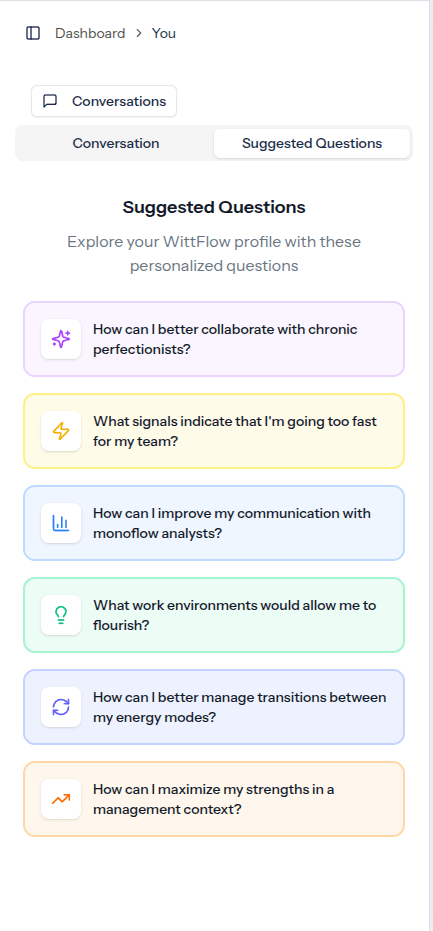Click the indigo refresh arrows icon
The width and height of the screenshot is (433, 931).
[61, 707]
